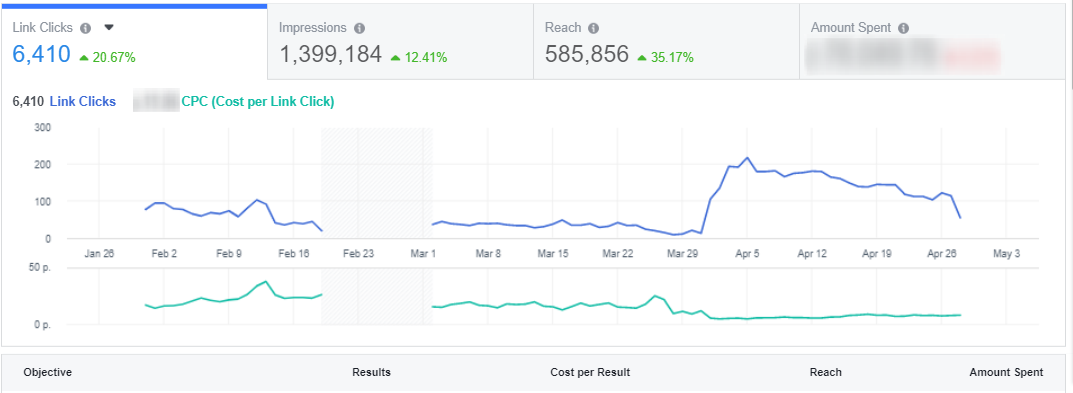Click the blue Link Clicks chart legend
This screenshot has width=1073, height=393.
(83, 102)
